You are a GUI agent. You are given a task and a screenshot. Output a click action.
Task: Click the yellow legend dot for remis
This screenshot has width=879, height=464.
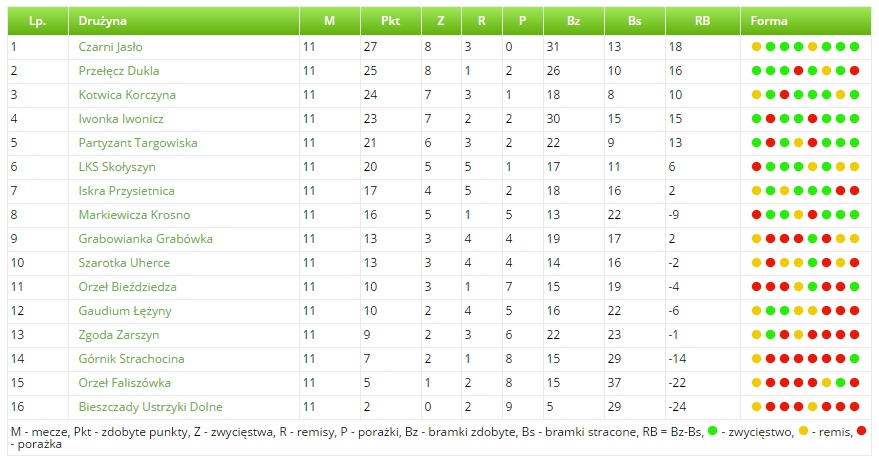[x=803, y=431]
